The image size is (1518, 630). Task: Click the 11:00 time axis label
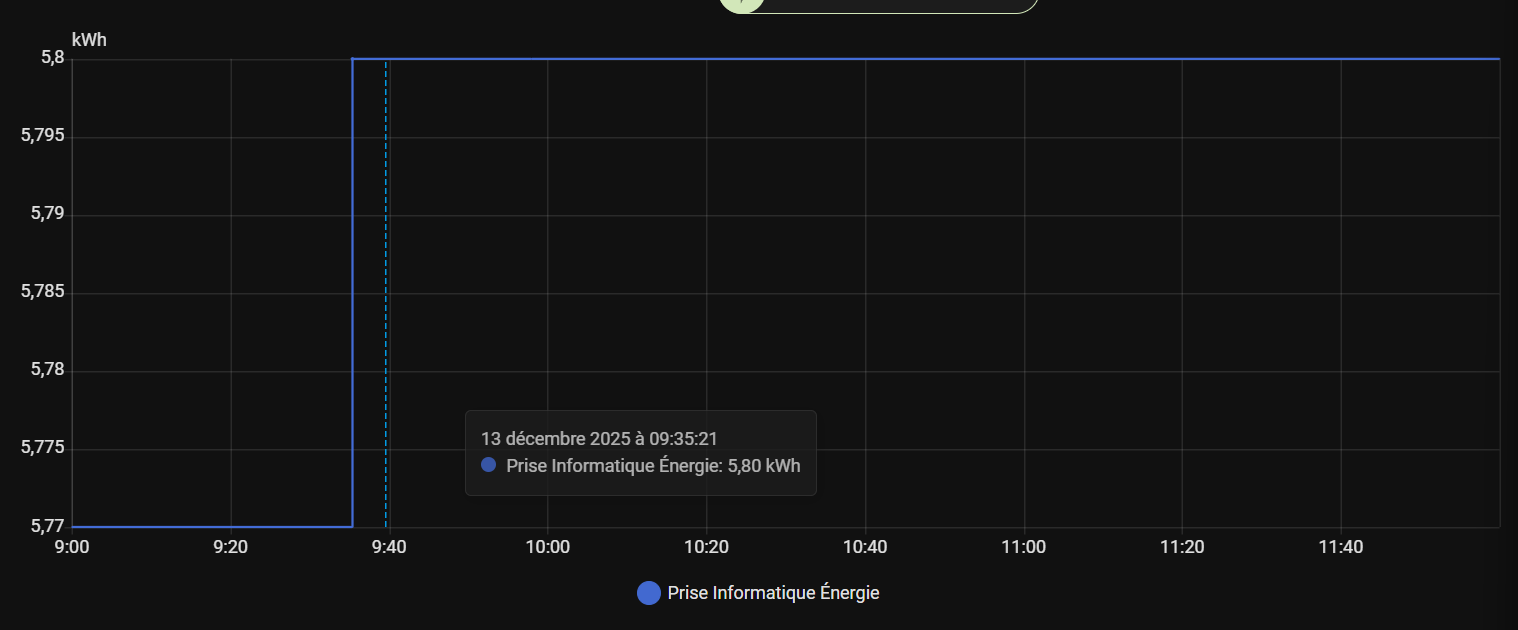[x=1024, y=547]
